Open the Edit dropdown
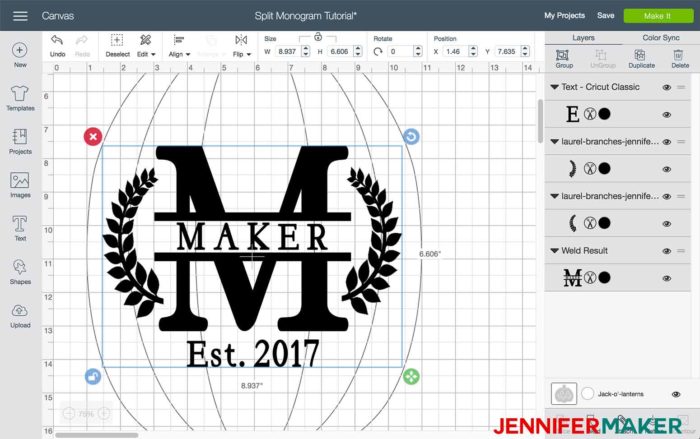The height and width of the screenshot is (439, 700). pyautogui.click(x=146, y=54)
